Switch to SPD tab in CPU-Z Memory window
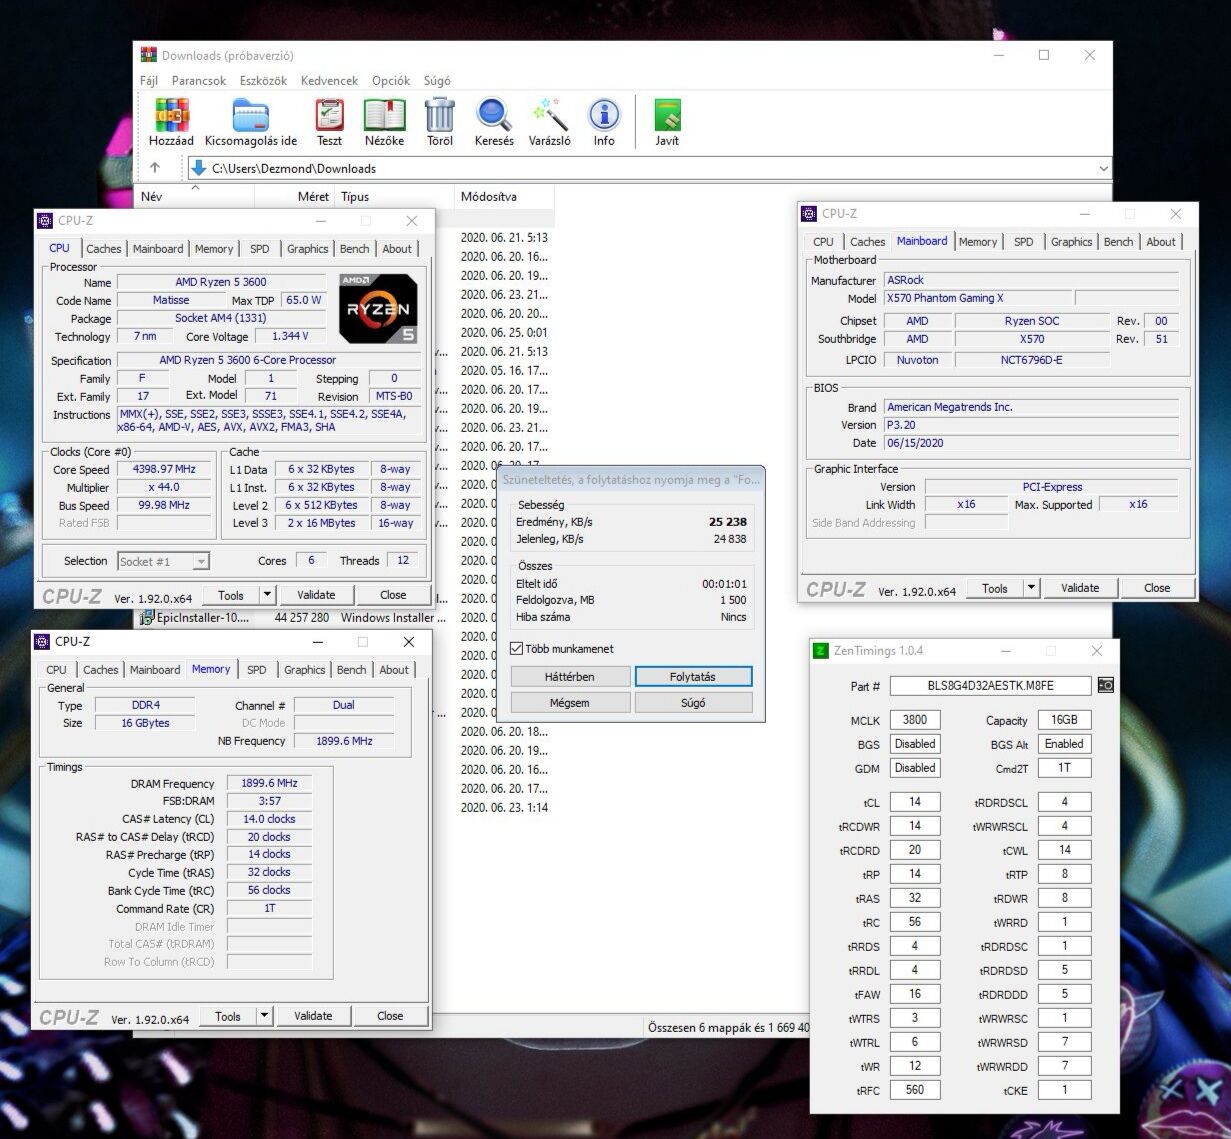The image size is (1231, 1139). pos(257,670)
